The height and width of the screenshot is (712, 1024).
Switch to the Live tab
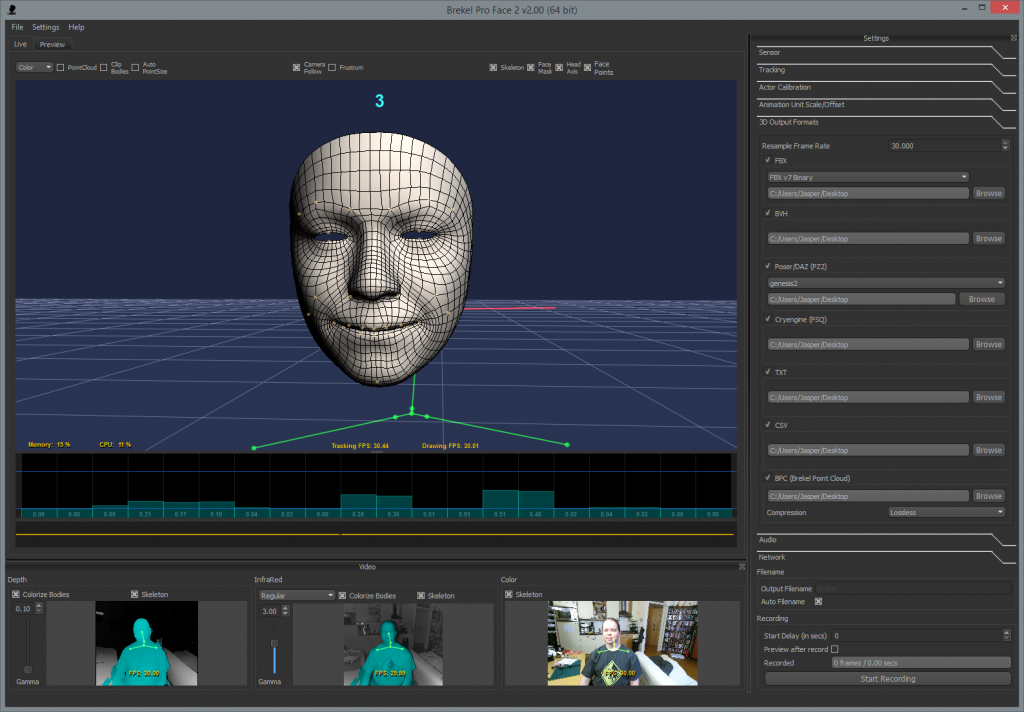(20, 44)
